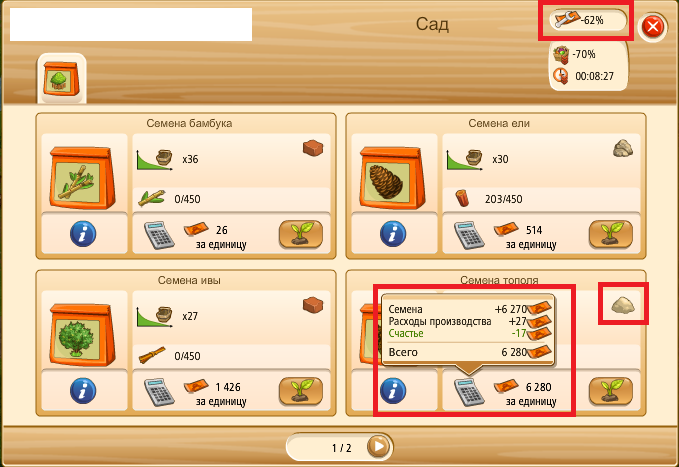Click the 00:08:27 timer clock icon
Viewport: 679px width, 467px height.
561,76
